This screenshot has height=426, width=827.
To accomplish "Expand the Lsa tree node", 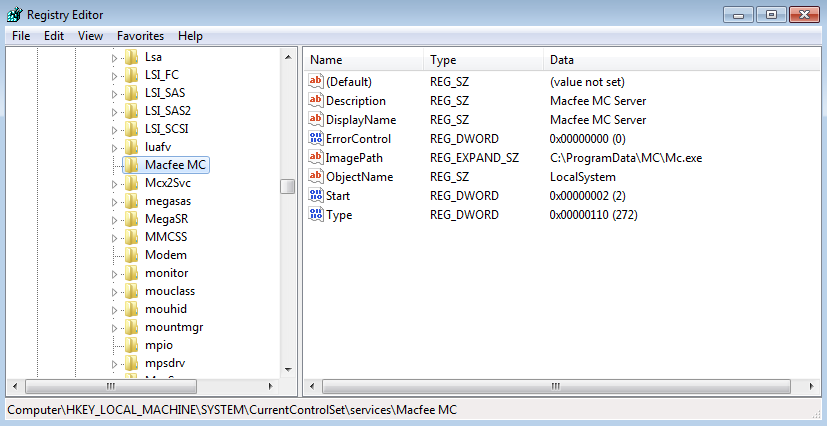I will (114, 57).
